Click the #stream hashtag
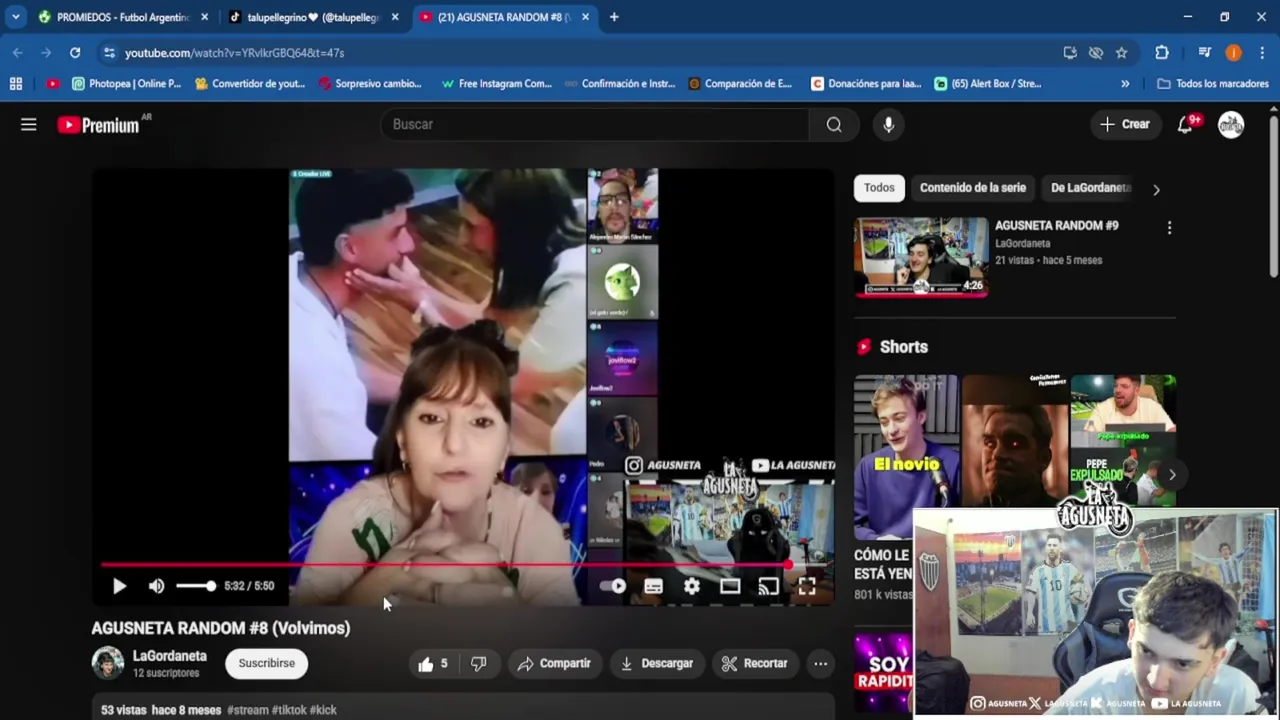Screen dimensions: 1280x720 (248, 710)
